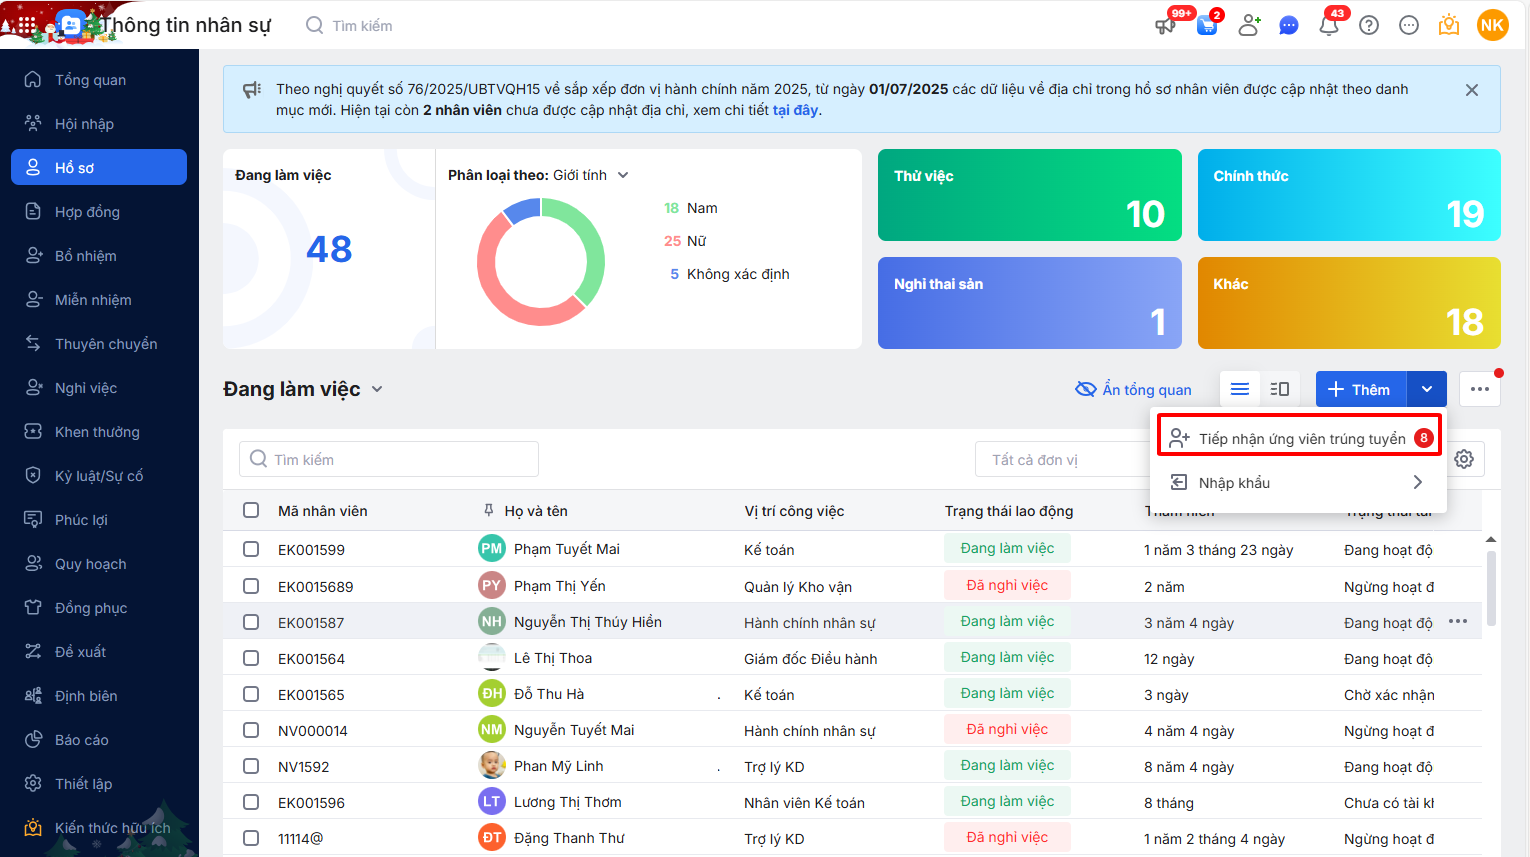Switch to split detail view icon
Viewport: 1530px width, 857px height.
coord(1279,389)
